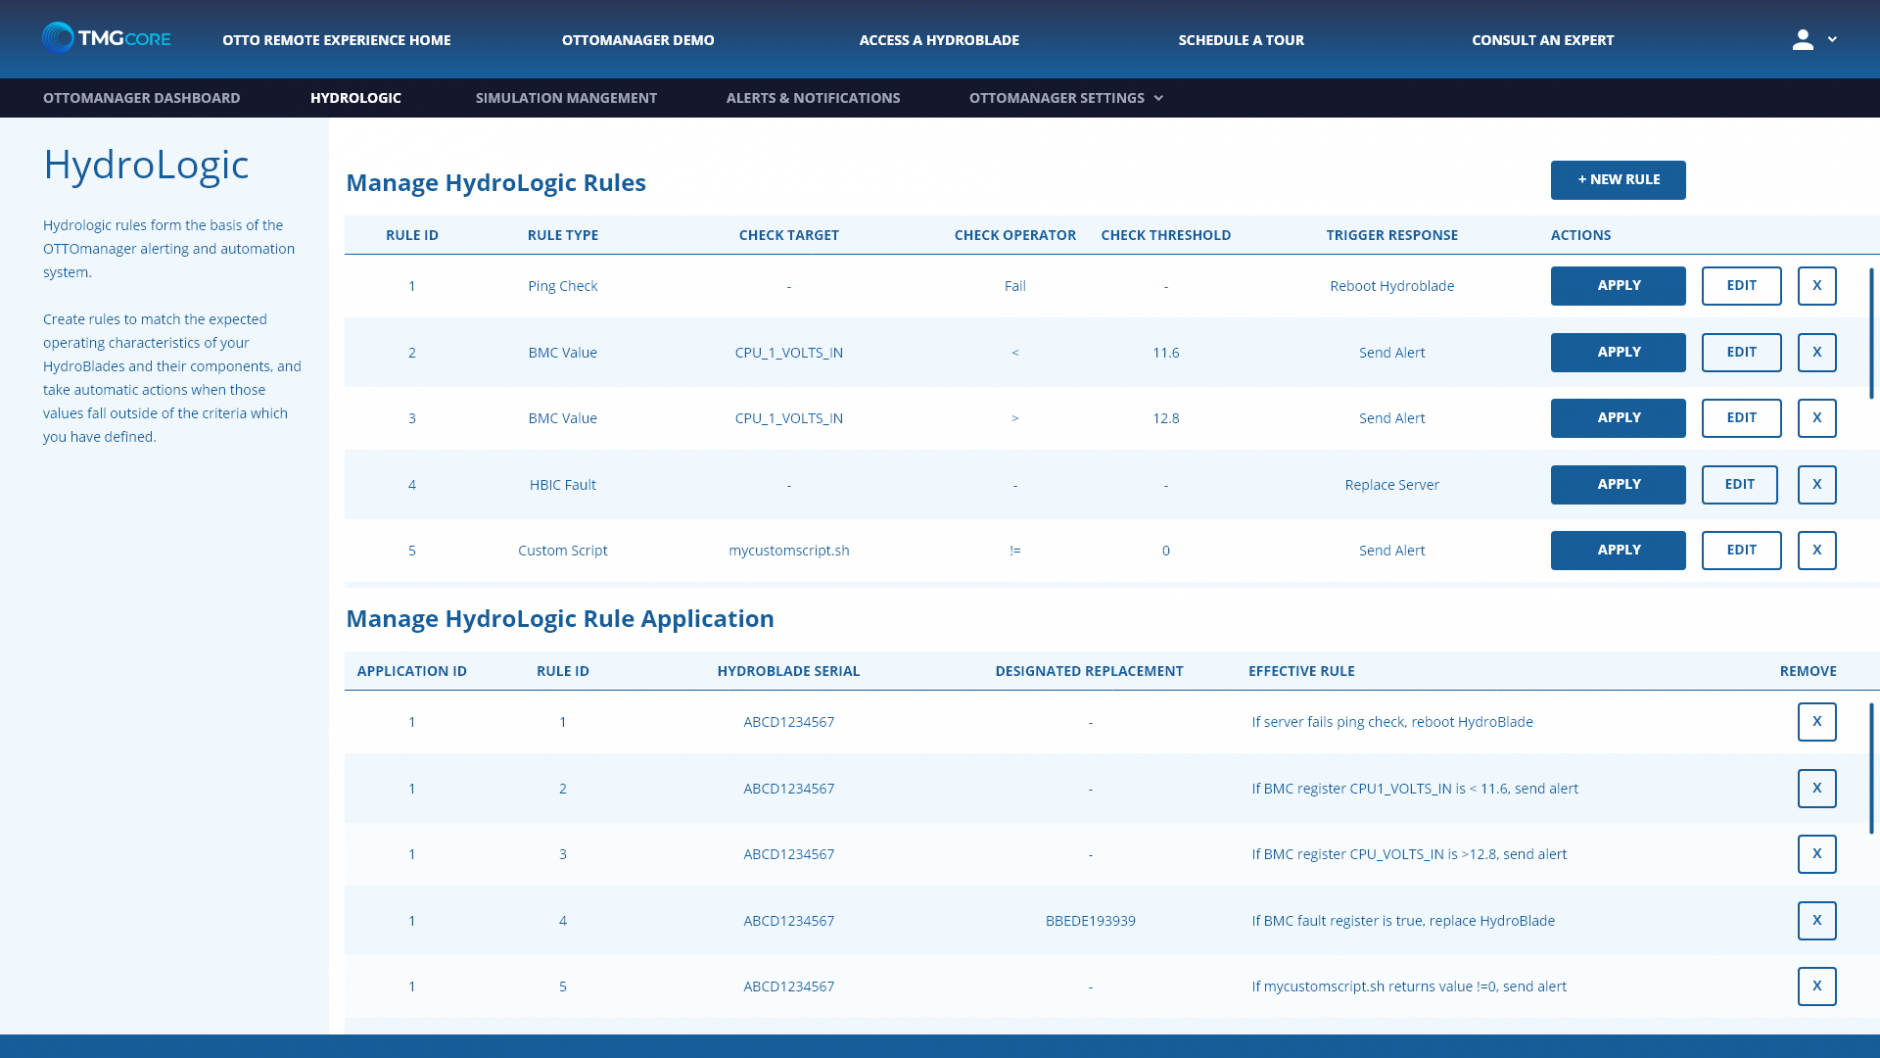The height and width of the screenshot is (1058, 1880).
Task: Click the CHECK TARGET column header
Action: click(x=788, y=235)
